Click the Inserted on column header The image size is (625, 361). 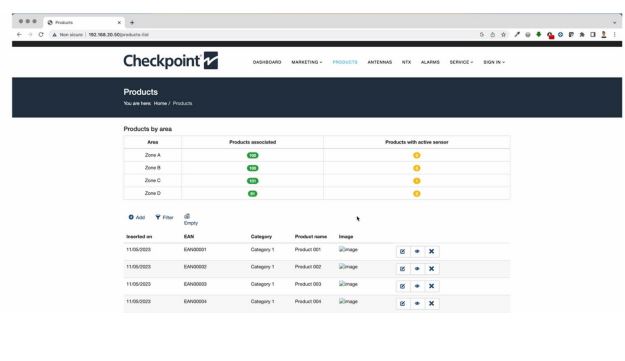point(139,237)
